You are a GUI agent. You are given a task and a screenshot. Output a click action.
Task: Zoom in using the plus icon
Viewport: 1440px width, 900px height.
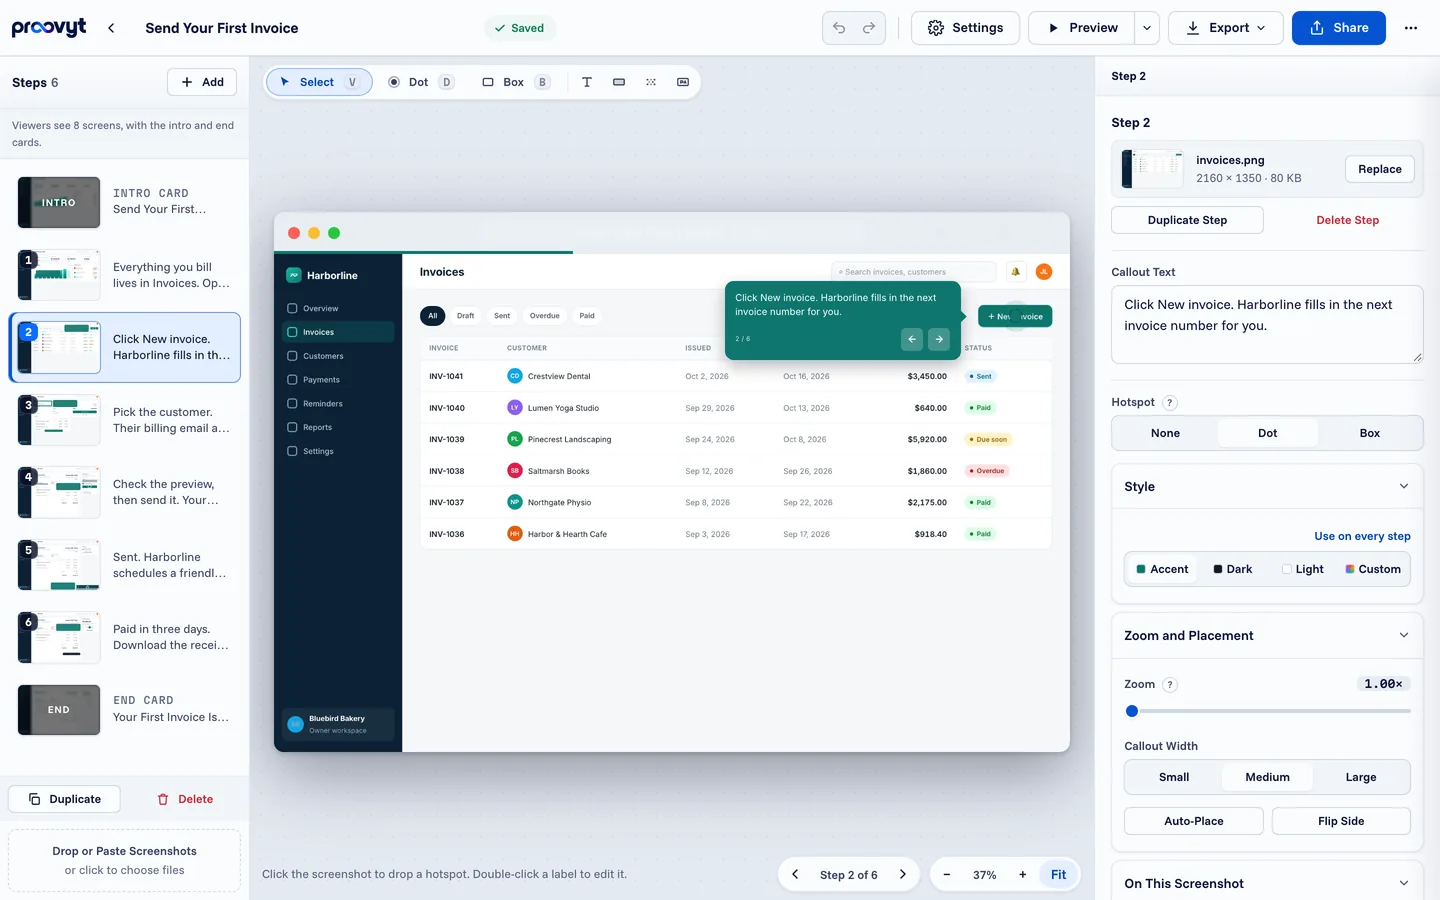(1022, 874)
